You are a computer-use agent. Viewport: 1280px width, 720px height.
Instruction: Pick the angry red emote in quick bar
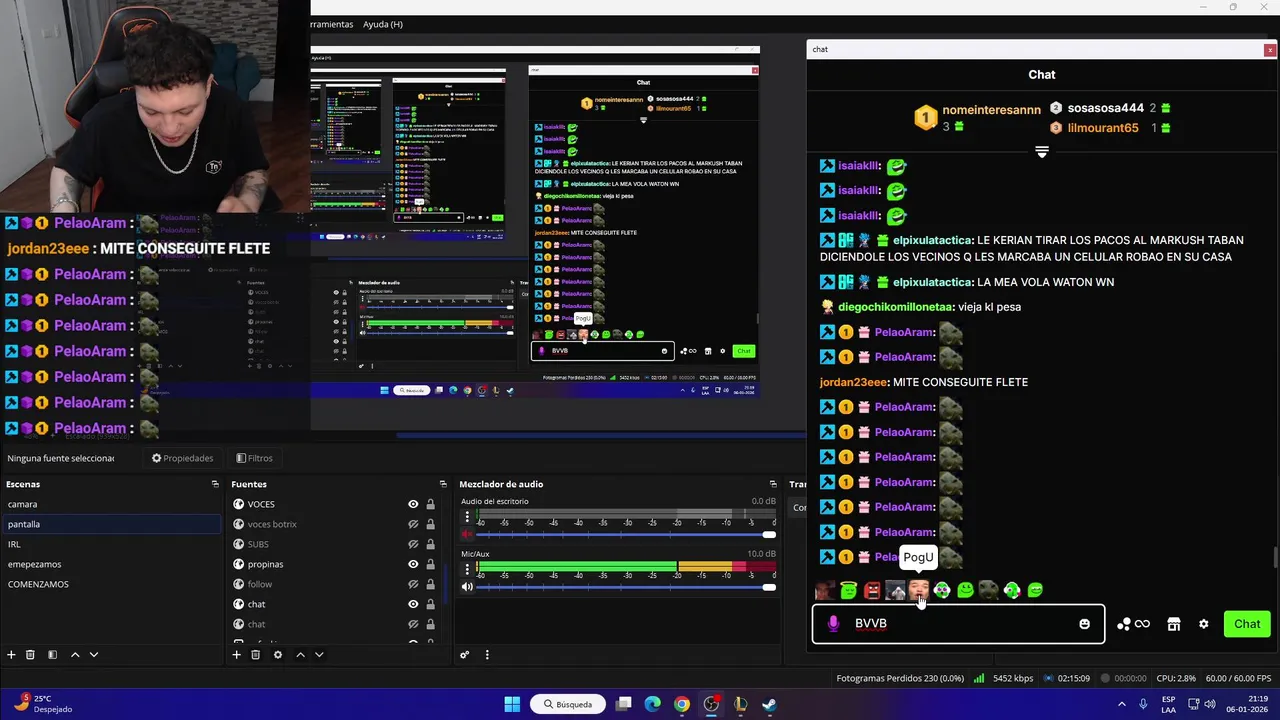coord(872,590)
